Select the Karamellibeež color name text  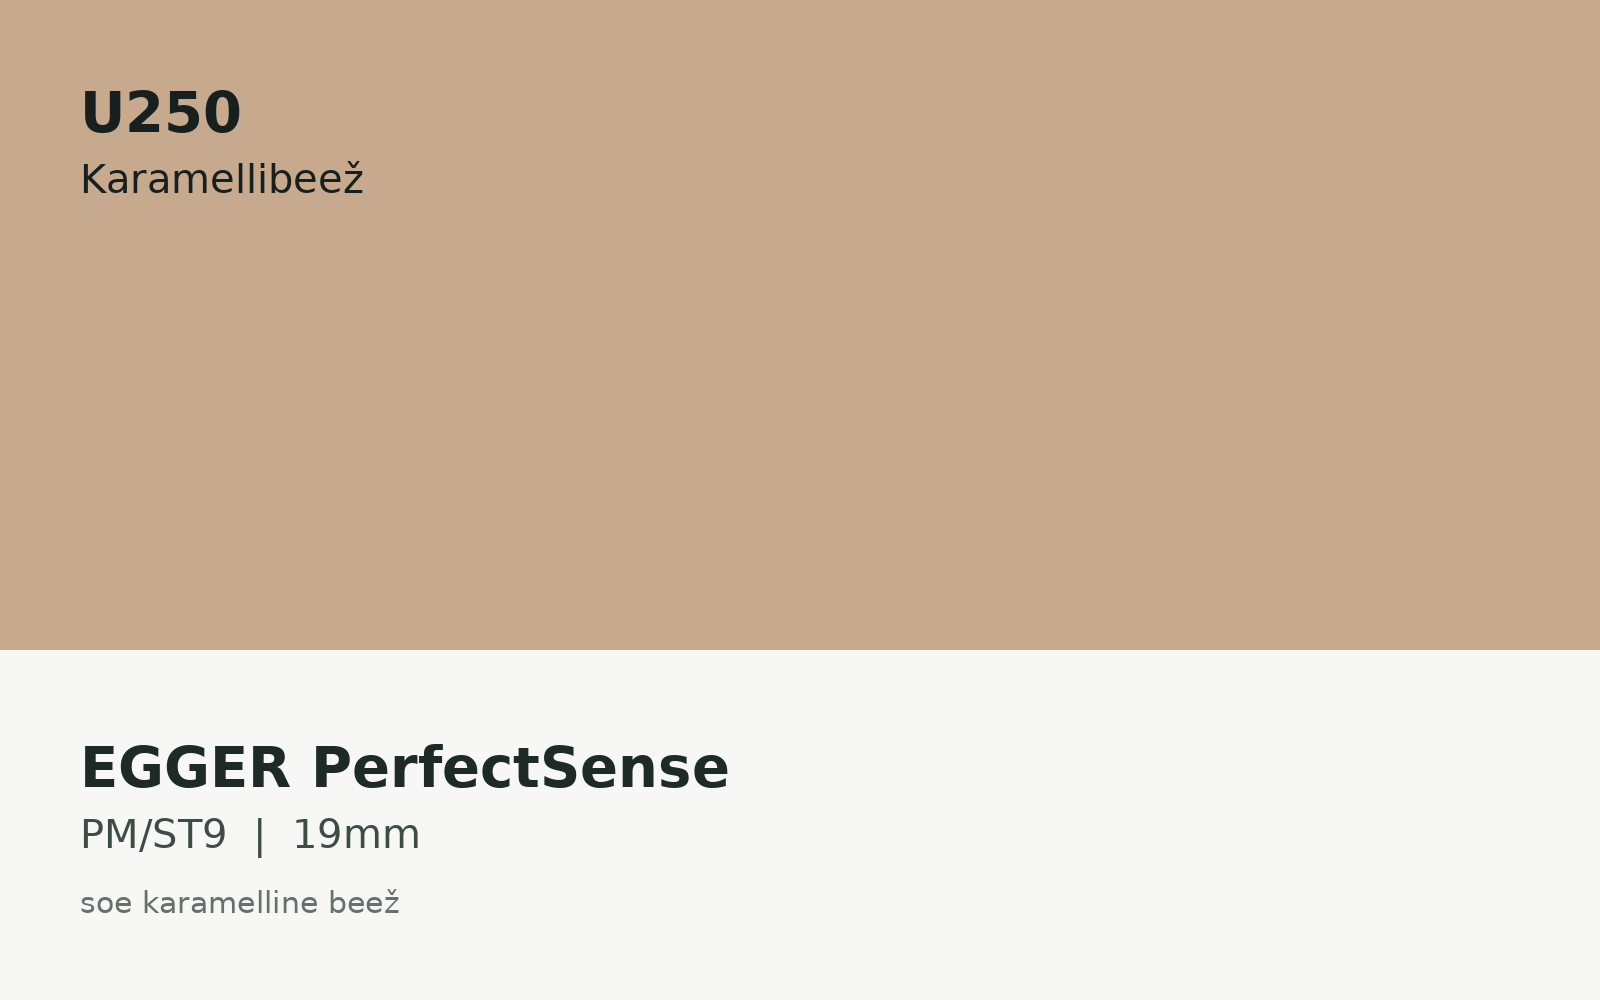(x=222, y=180)
